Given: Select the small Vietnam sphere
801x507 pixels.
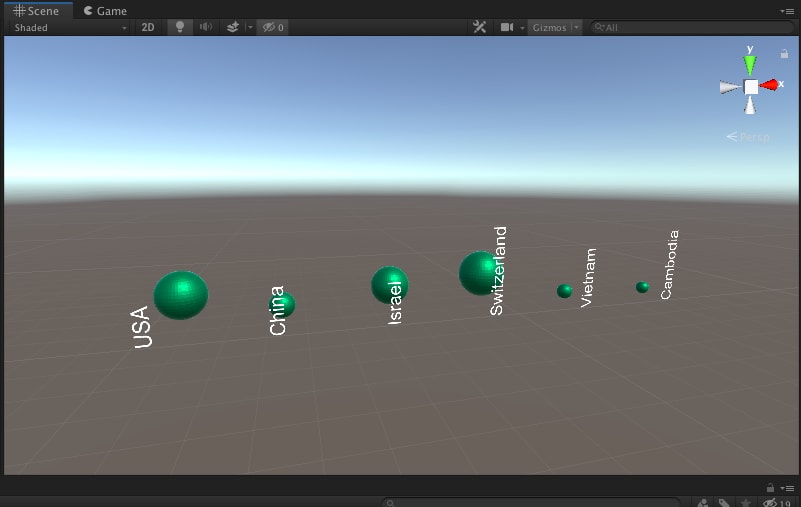Looking at the screenshot, I should (564, 291).
